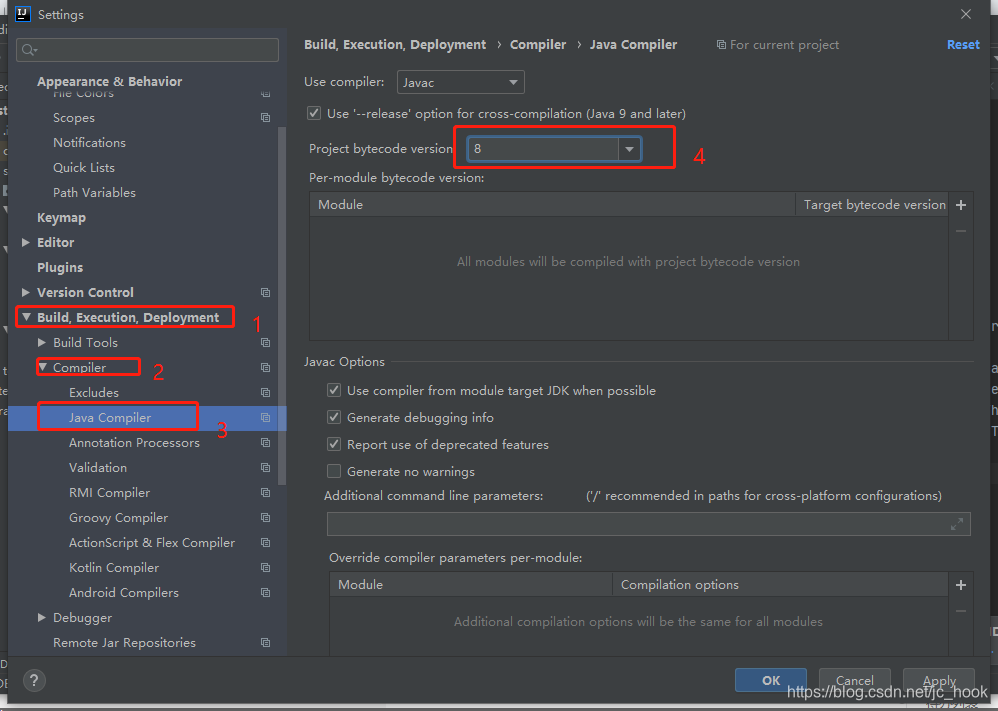The width and height of the screenshot is (998, 711).
Task: Click the project-level icon beside Excludes
Action: (x=265, y=393)
